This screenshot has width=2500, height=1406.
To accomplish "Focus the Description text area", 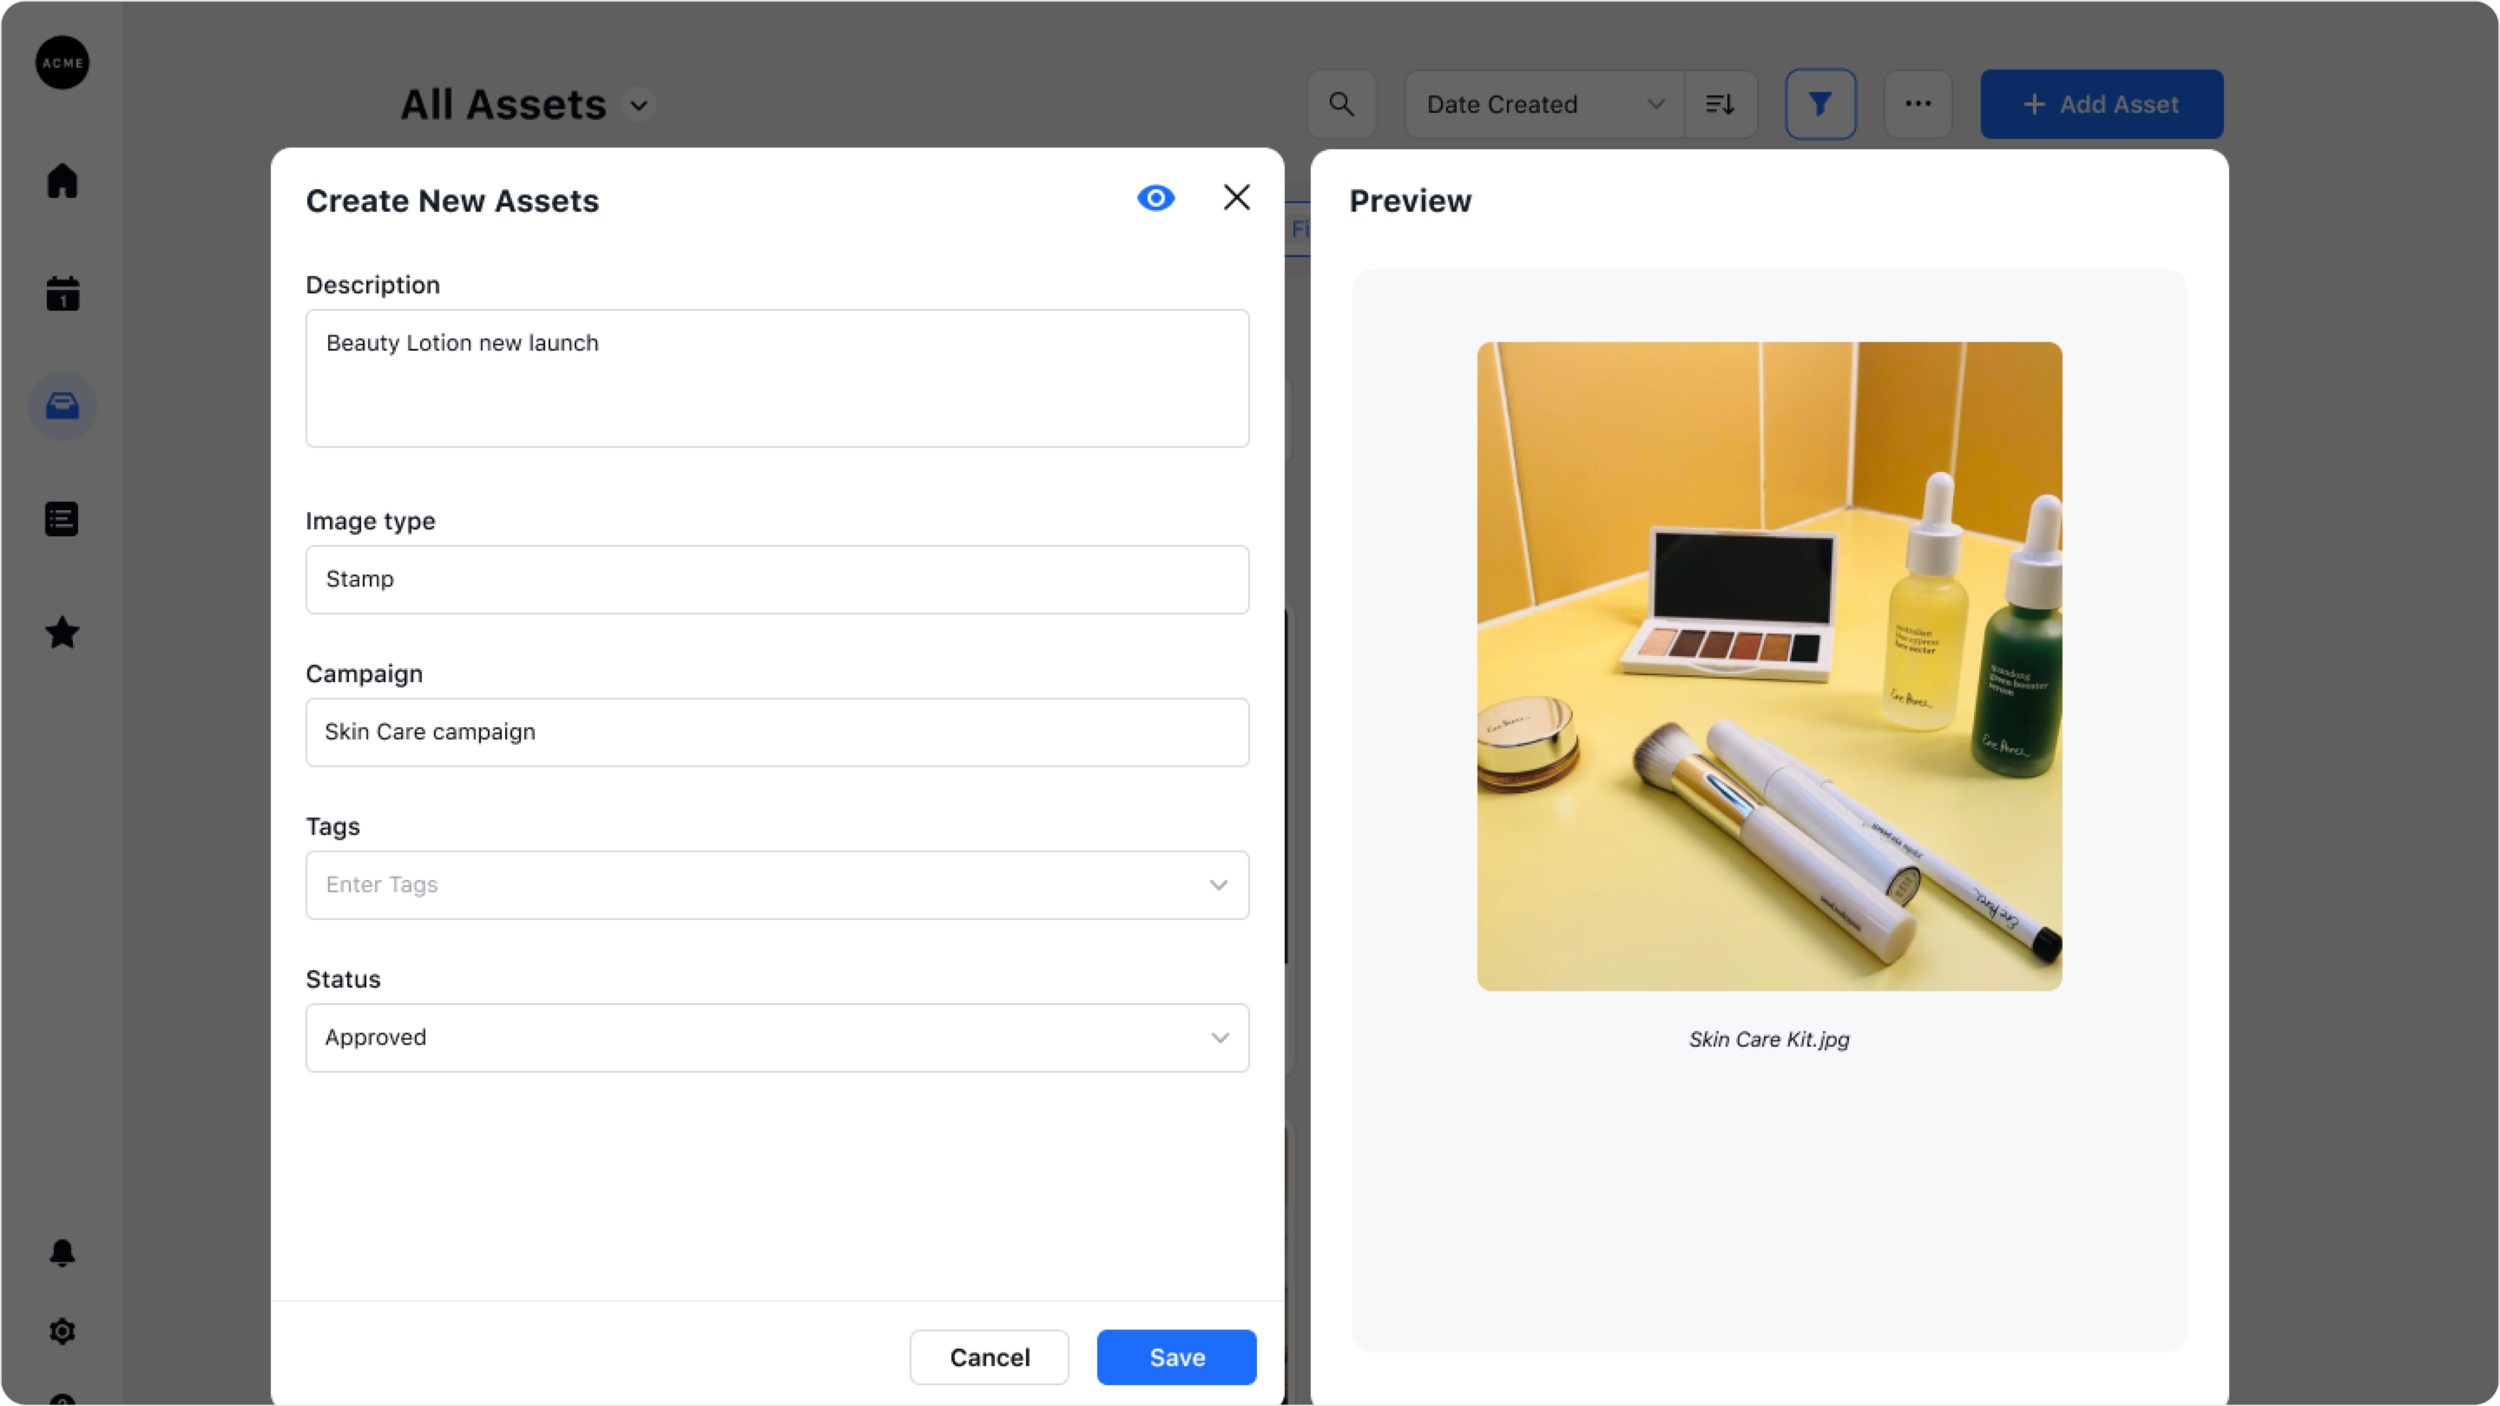I will click(777, 378).
